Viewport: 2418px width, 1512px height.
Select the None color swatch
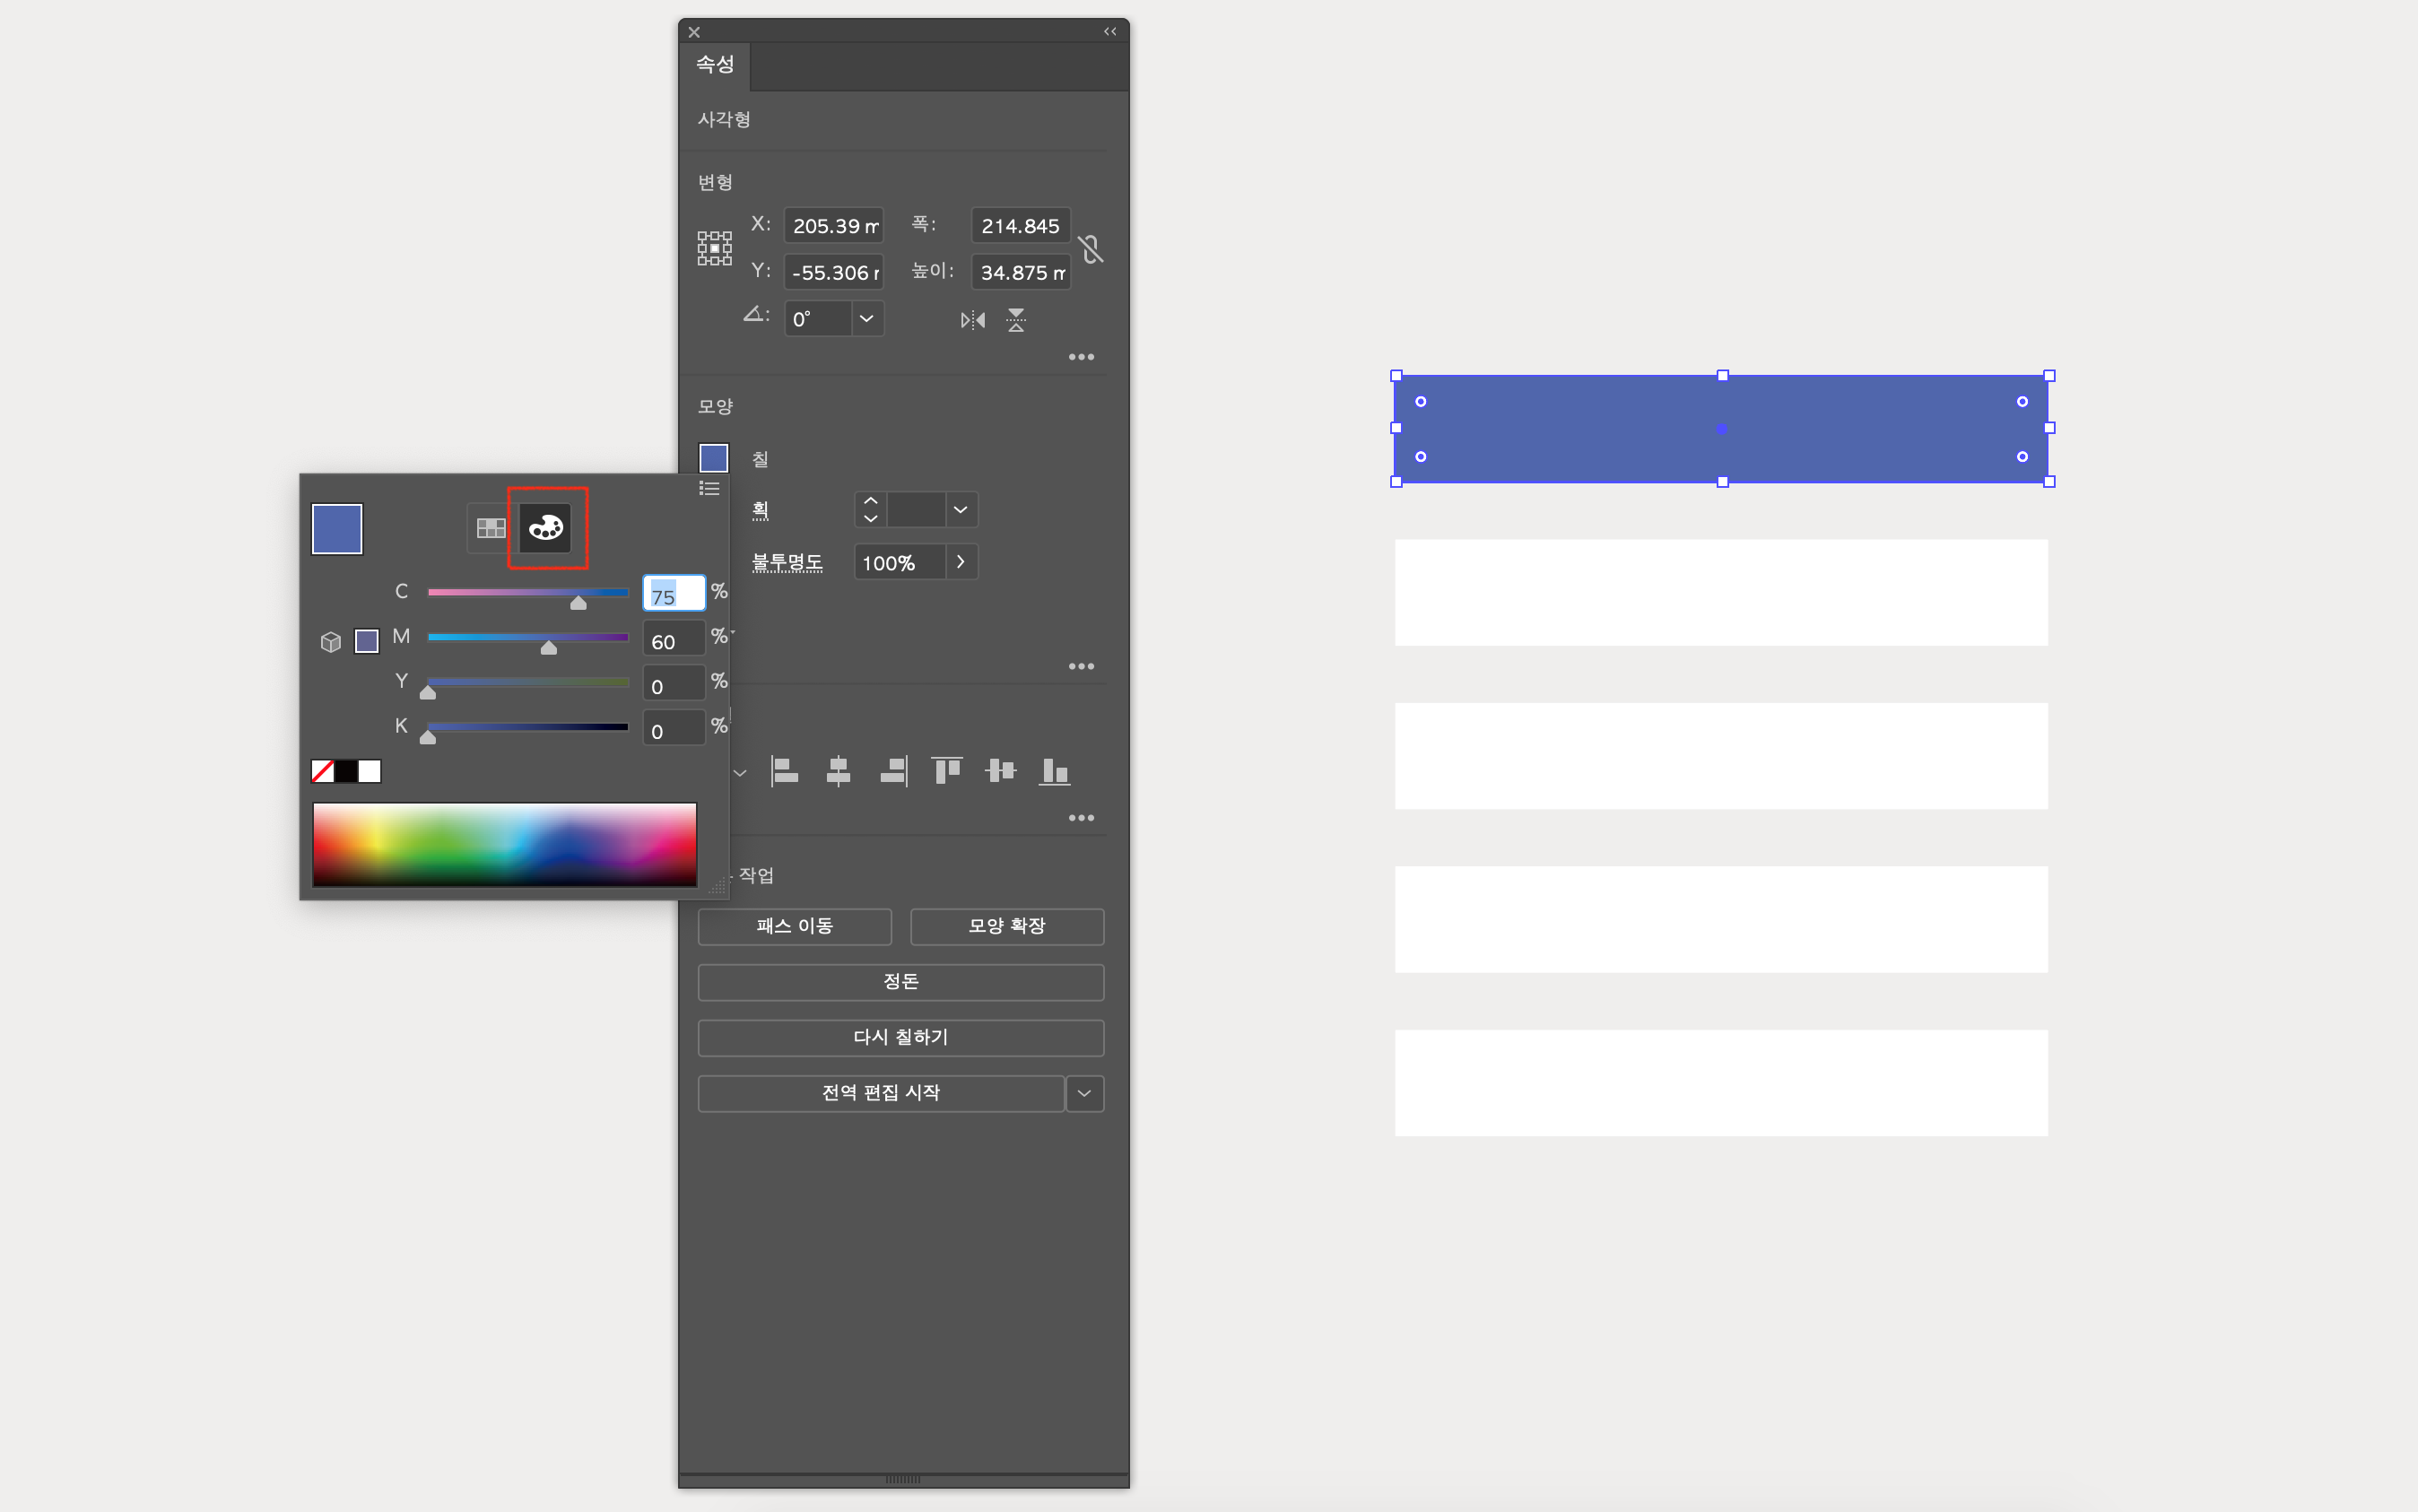[x=322, y=771]
